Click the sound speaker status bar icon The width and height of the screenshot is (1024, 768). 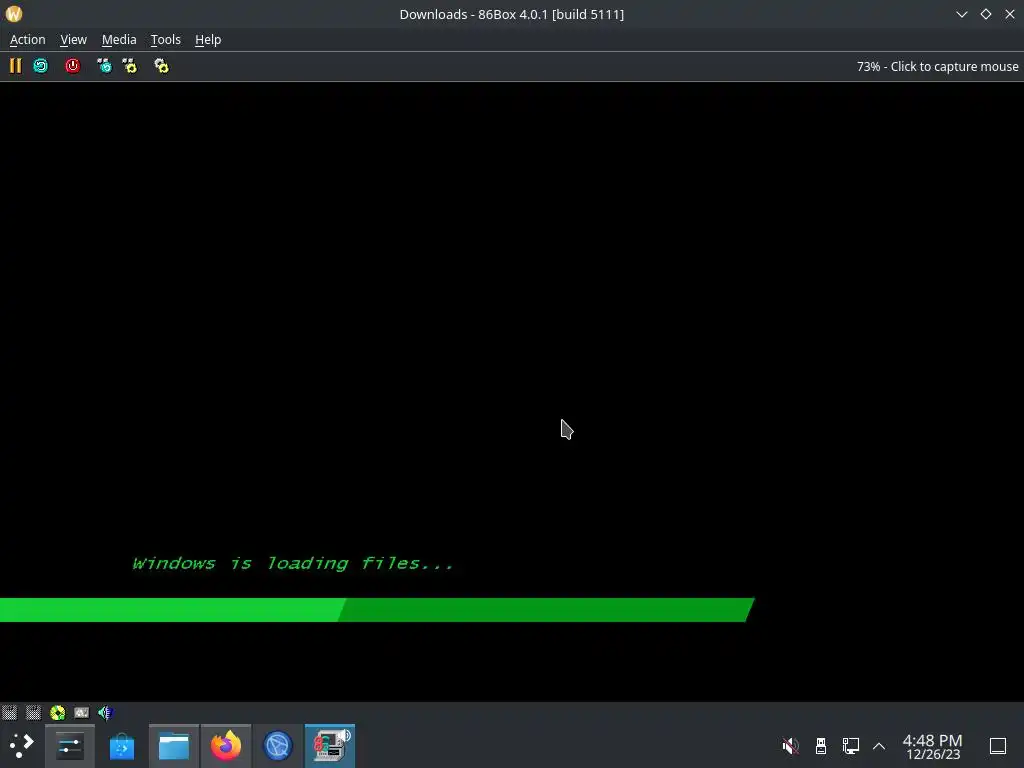click(x=105, y=712)
